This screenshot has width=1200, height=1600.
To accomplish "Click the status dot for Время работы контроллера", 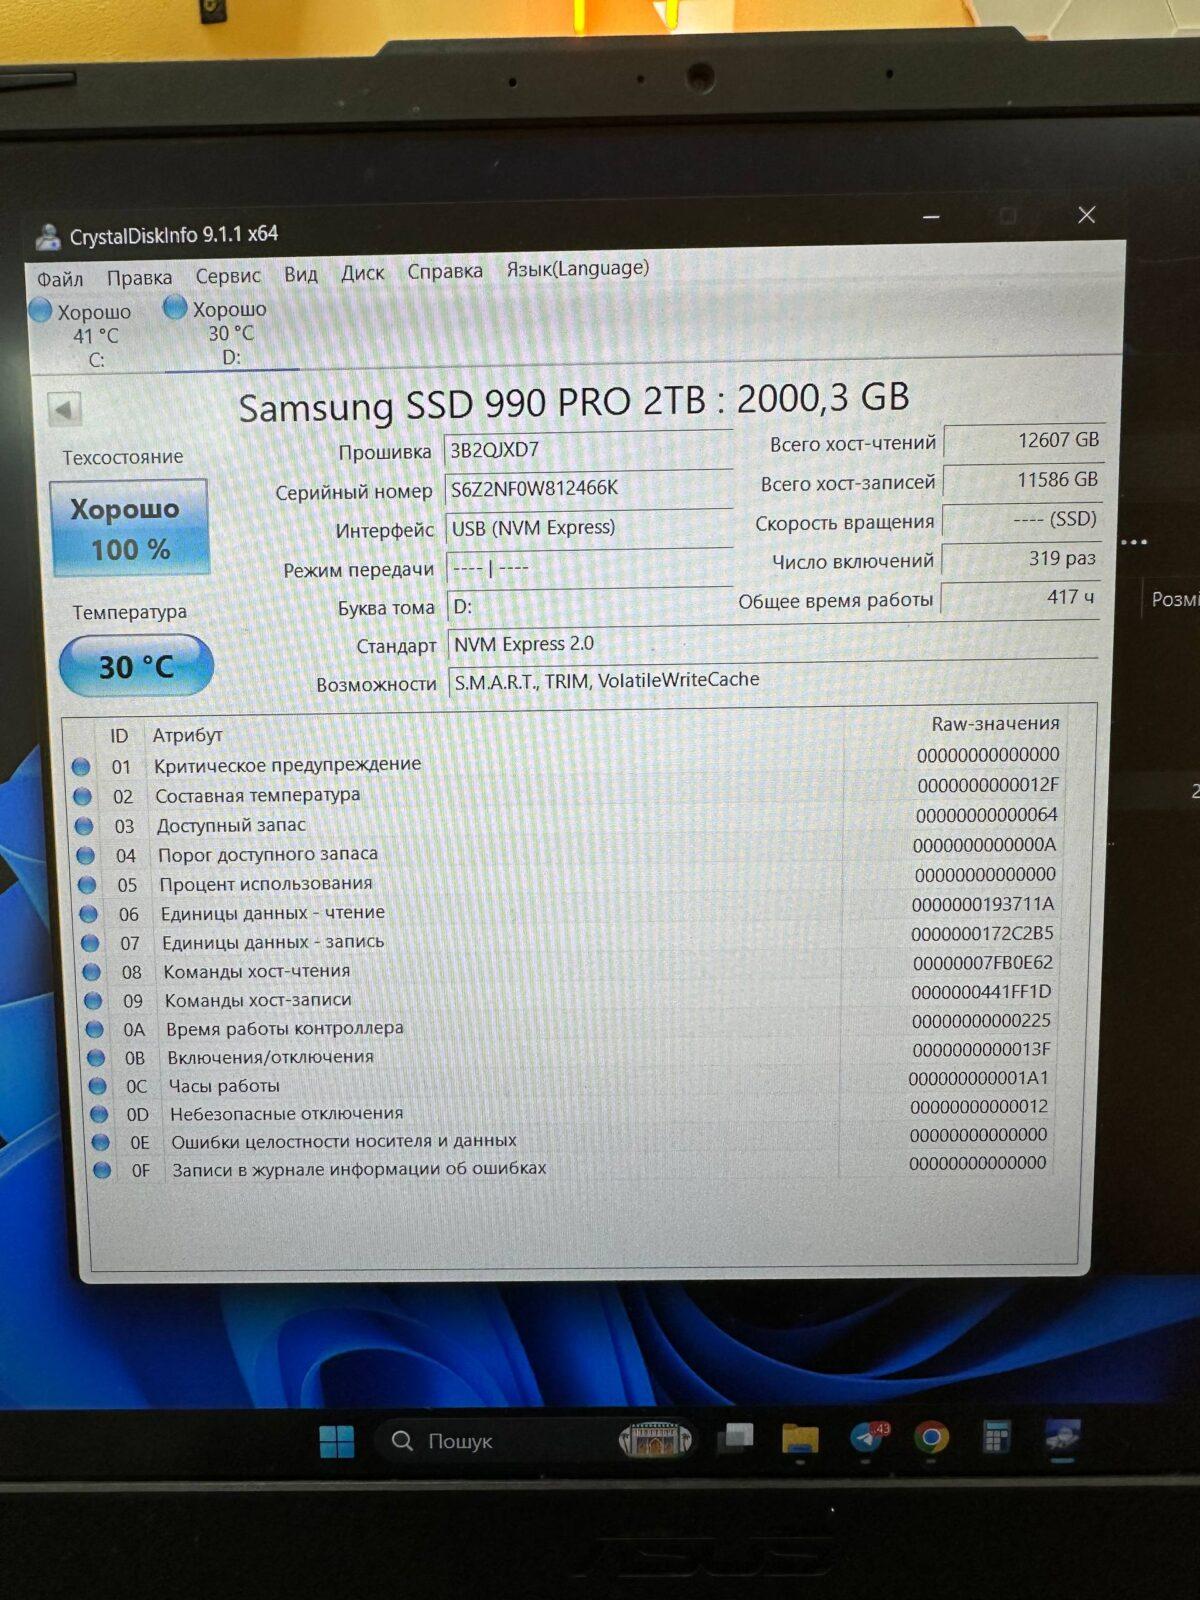I will click(95, 1029).
